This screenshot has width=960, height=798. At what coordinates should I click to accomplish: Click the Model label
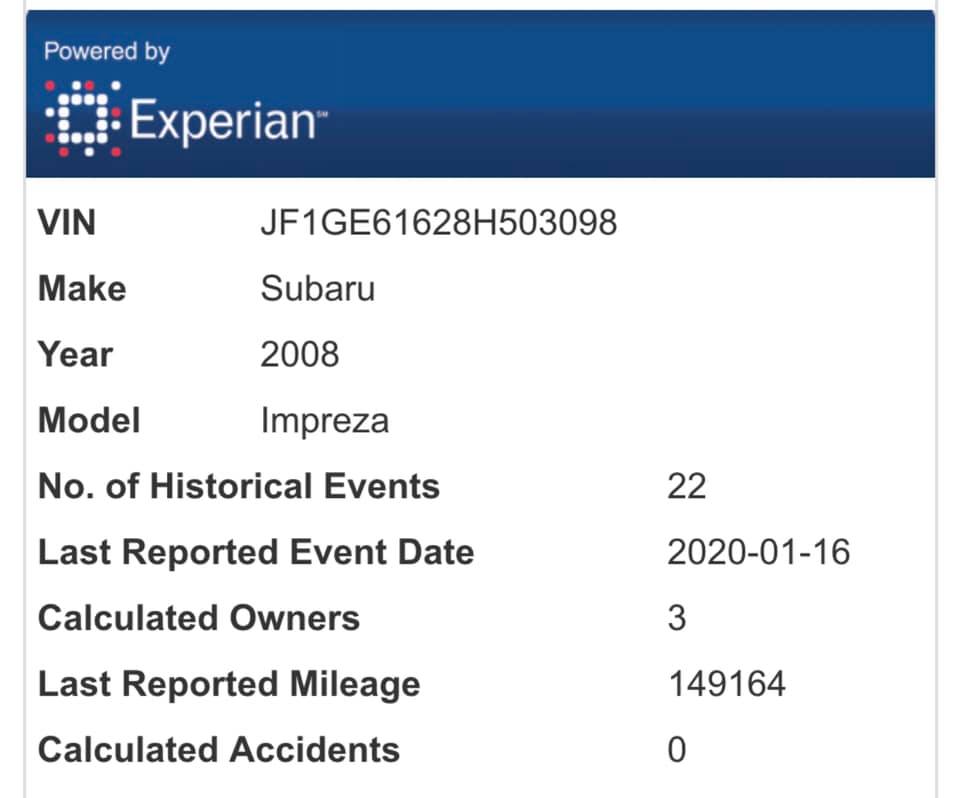pos(89,420)
